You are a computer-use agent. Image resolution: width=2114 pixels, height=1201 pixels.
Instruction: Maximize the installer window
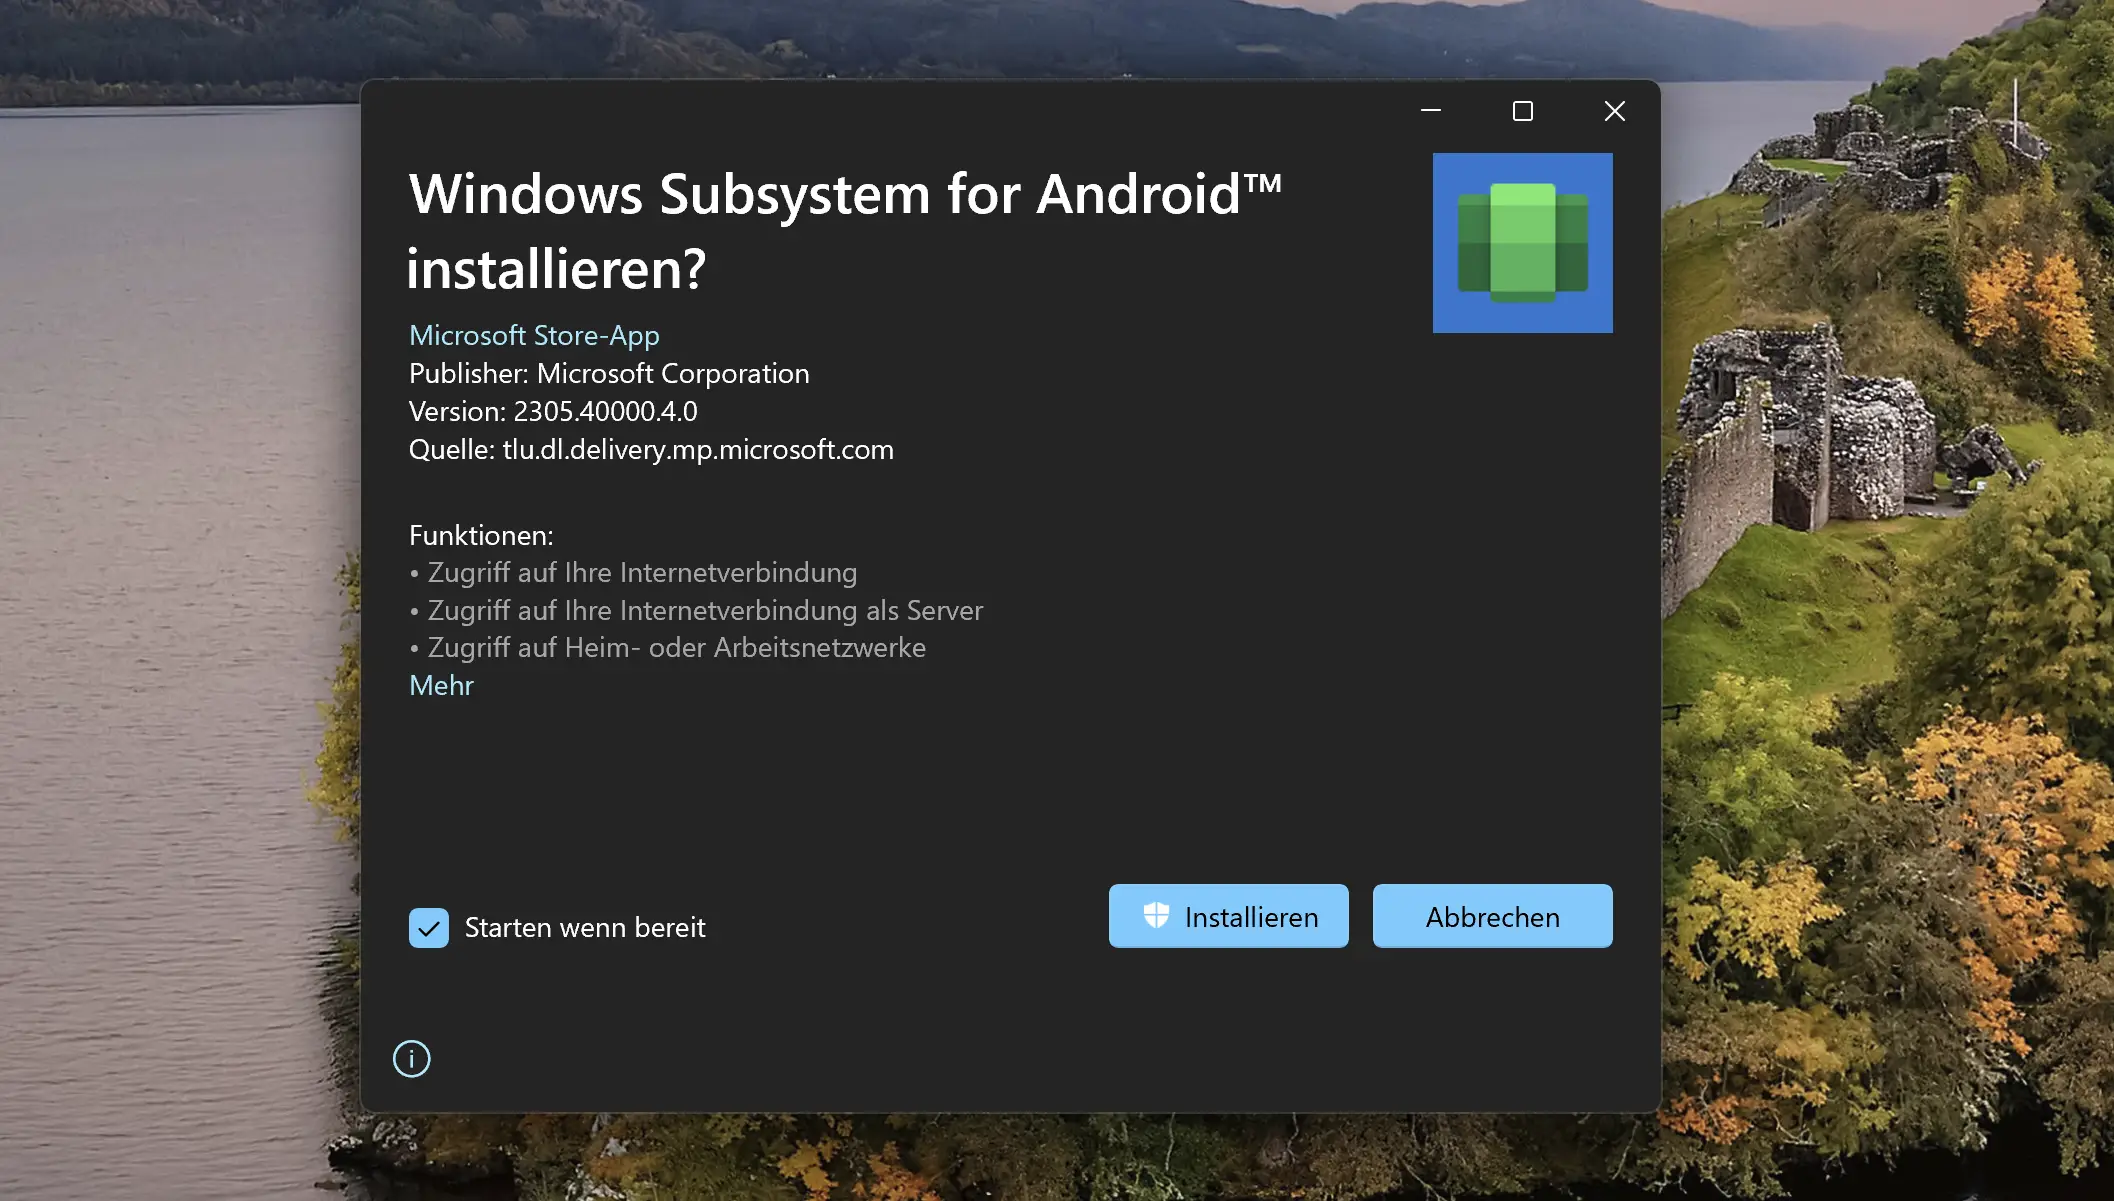point(1522,111)
